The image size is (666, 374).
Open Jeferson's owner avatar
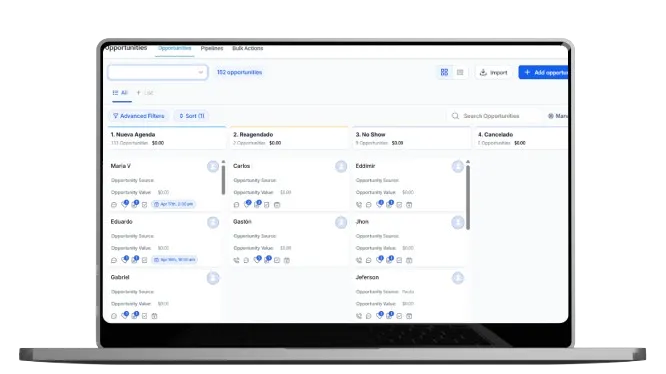point(457,278)
